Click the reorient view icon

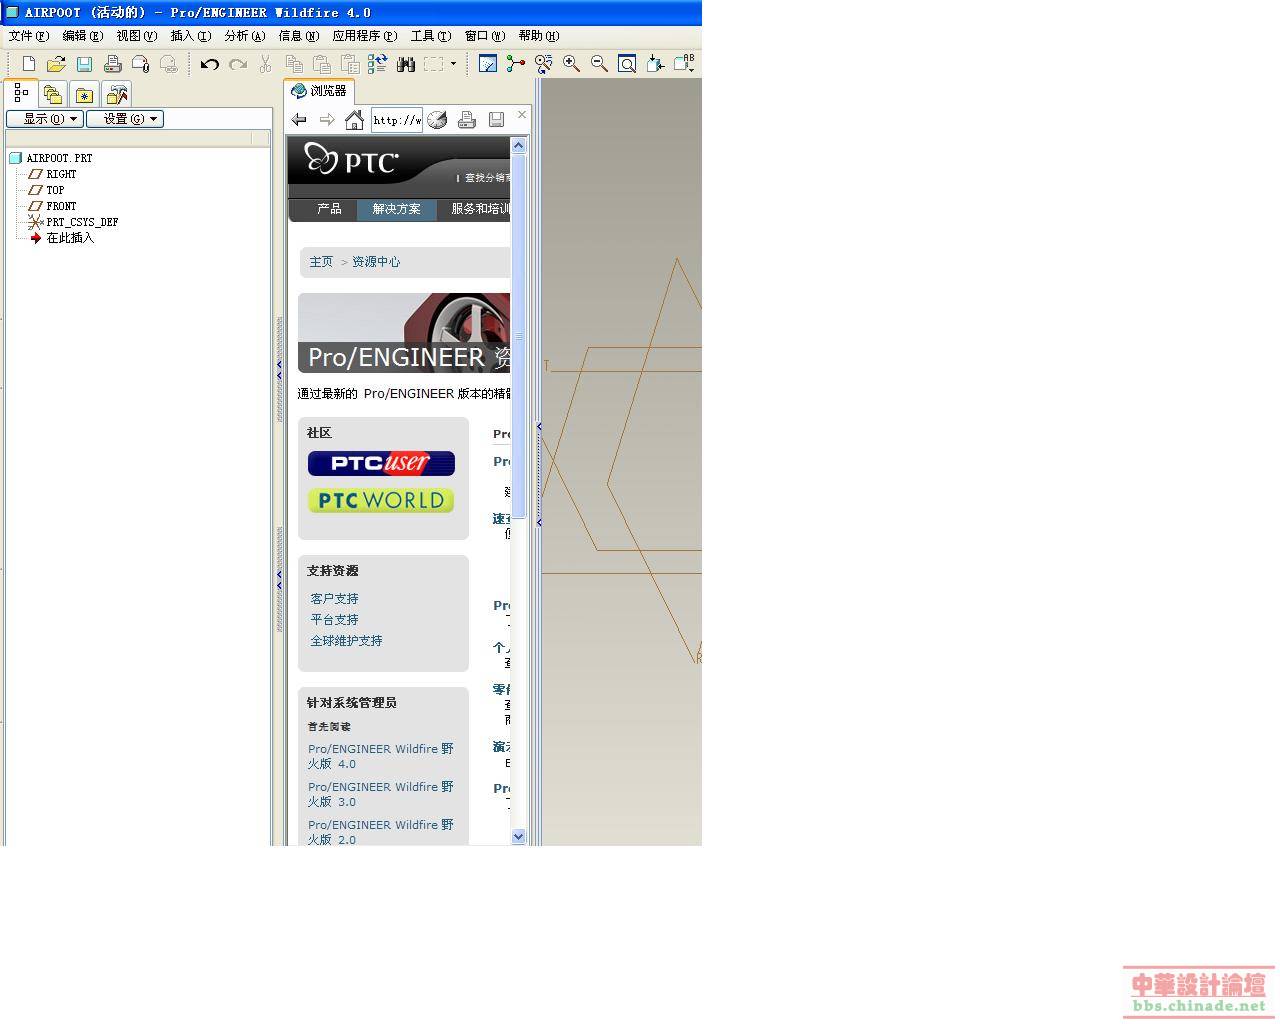pos(655,64)
